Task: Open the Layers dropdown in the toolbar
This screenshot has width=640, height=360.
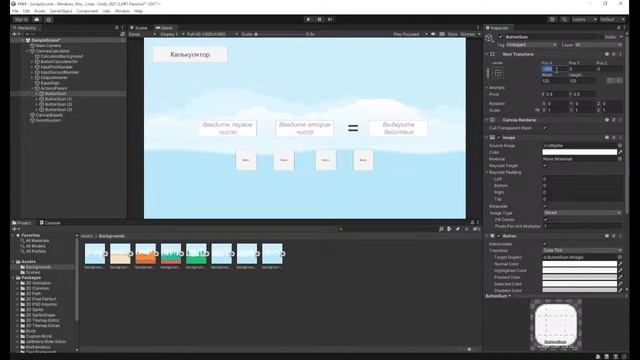Action: pyautogui.click(x=584, y=20)
